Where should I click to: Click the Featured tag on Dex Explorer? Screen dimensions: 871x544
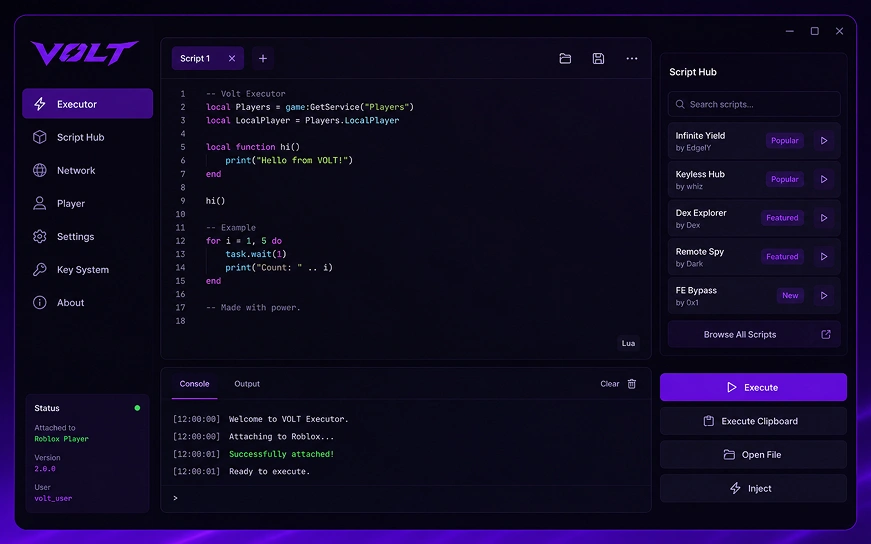pyautogui.click(x=782, y=218)
